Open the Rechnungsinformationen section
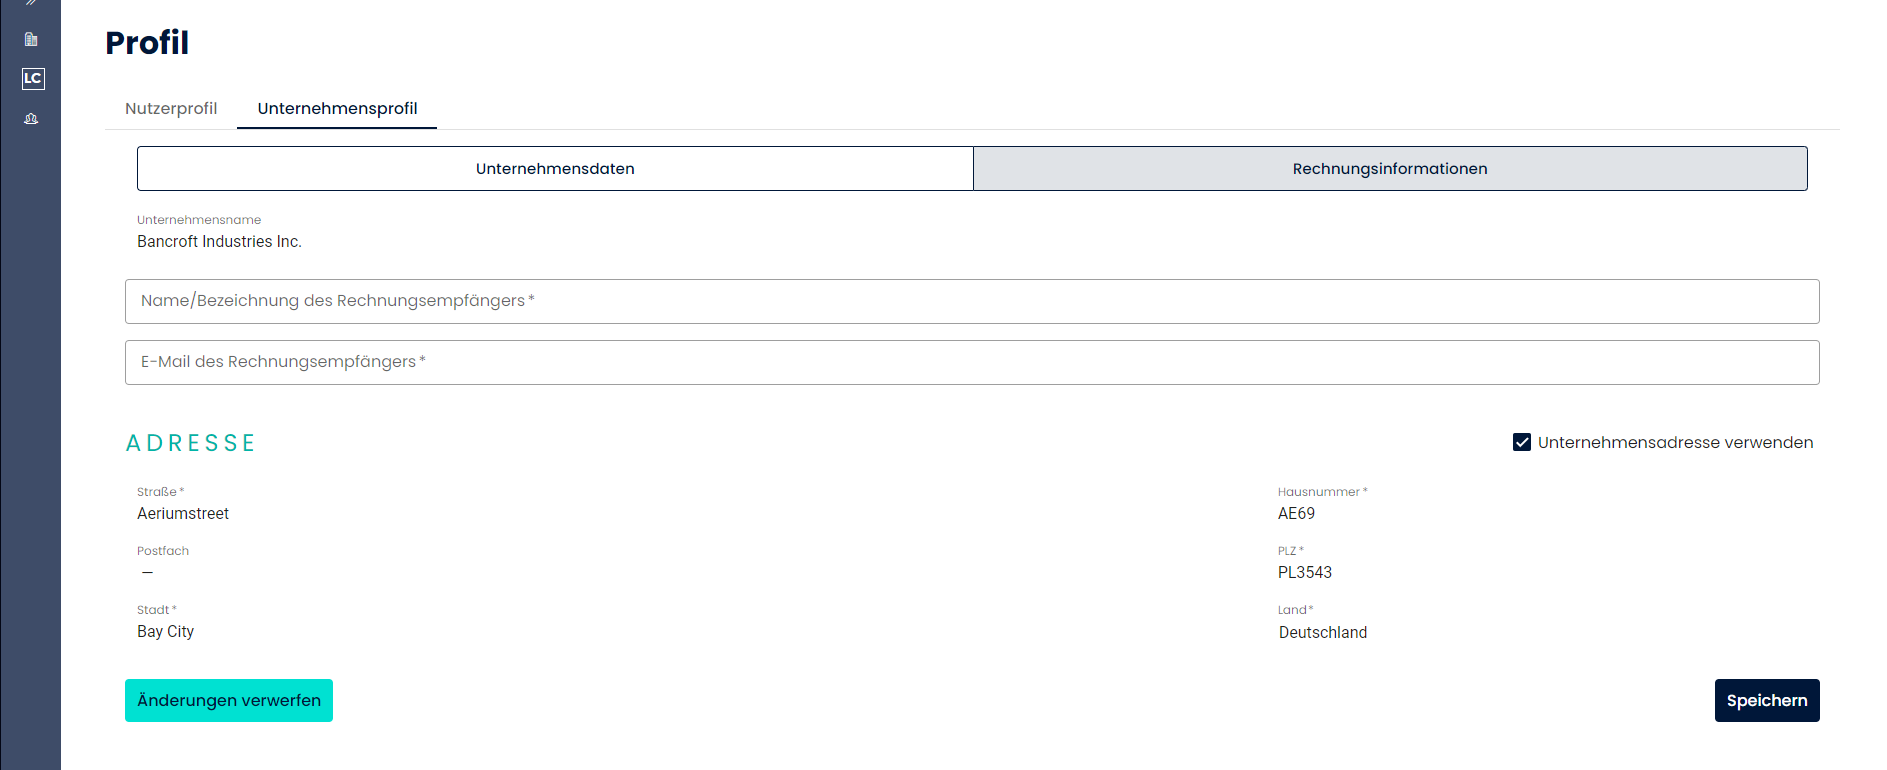Viewport: 1887px width, 770px height. 1389,169
